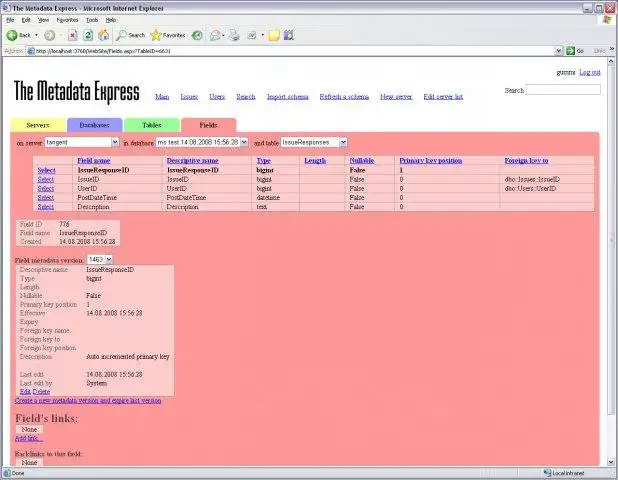Click the IE icon in the title bar
The width and height of the screenshot is (618, 480).
click(6, 8)
